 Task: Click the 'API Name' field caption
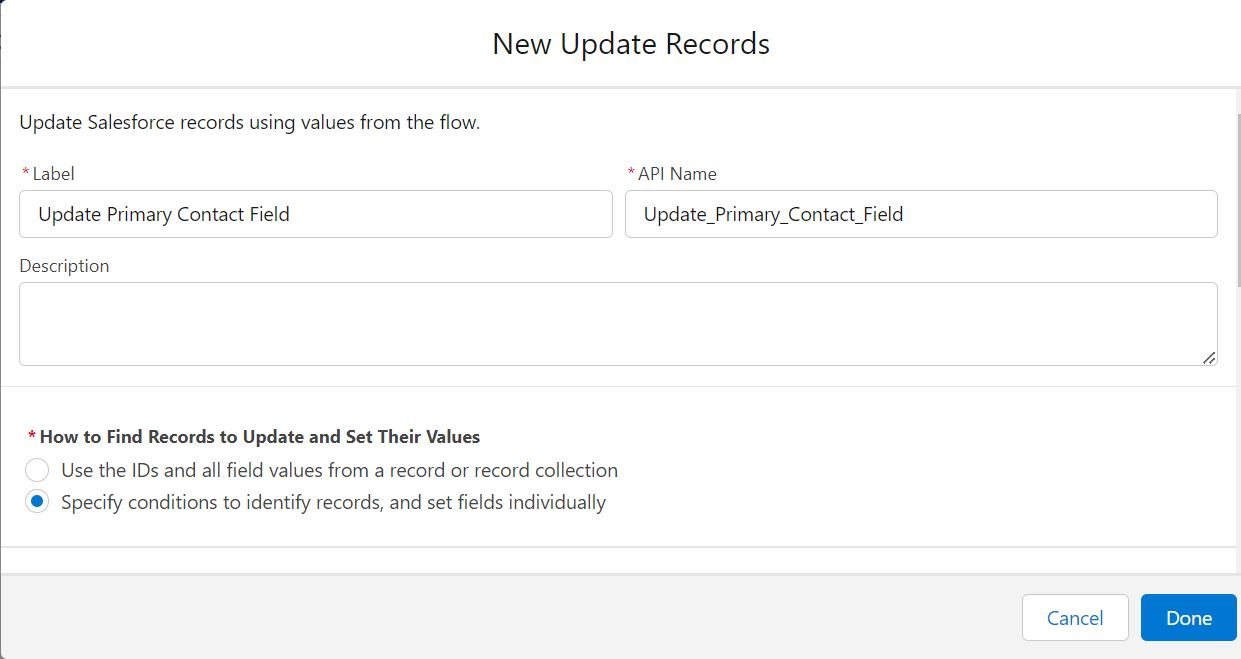tap(677, 174)
